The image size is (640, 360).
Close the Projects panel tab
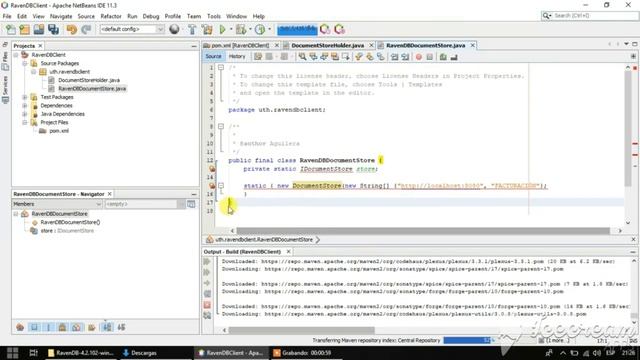point(40,46)
